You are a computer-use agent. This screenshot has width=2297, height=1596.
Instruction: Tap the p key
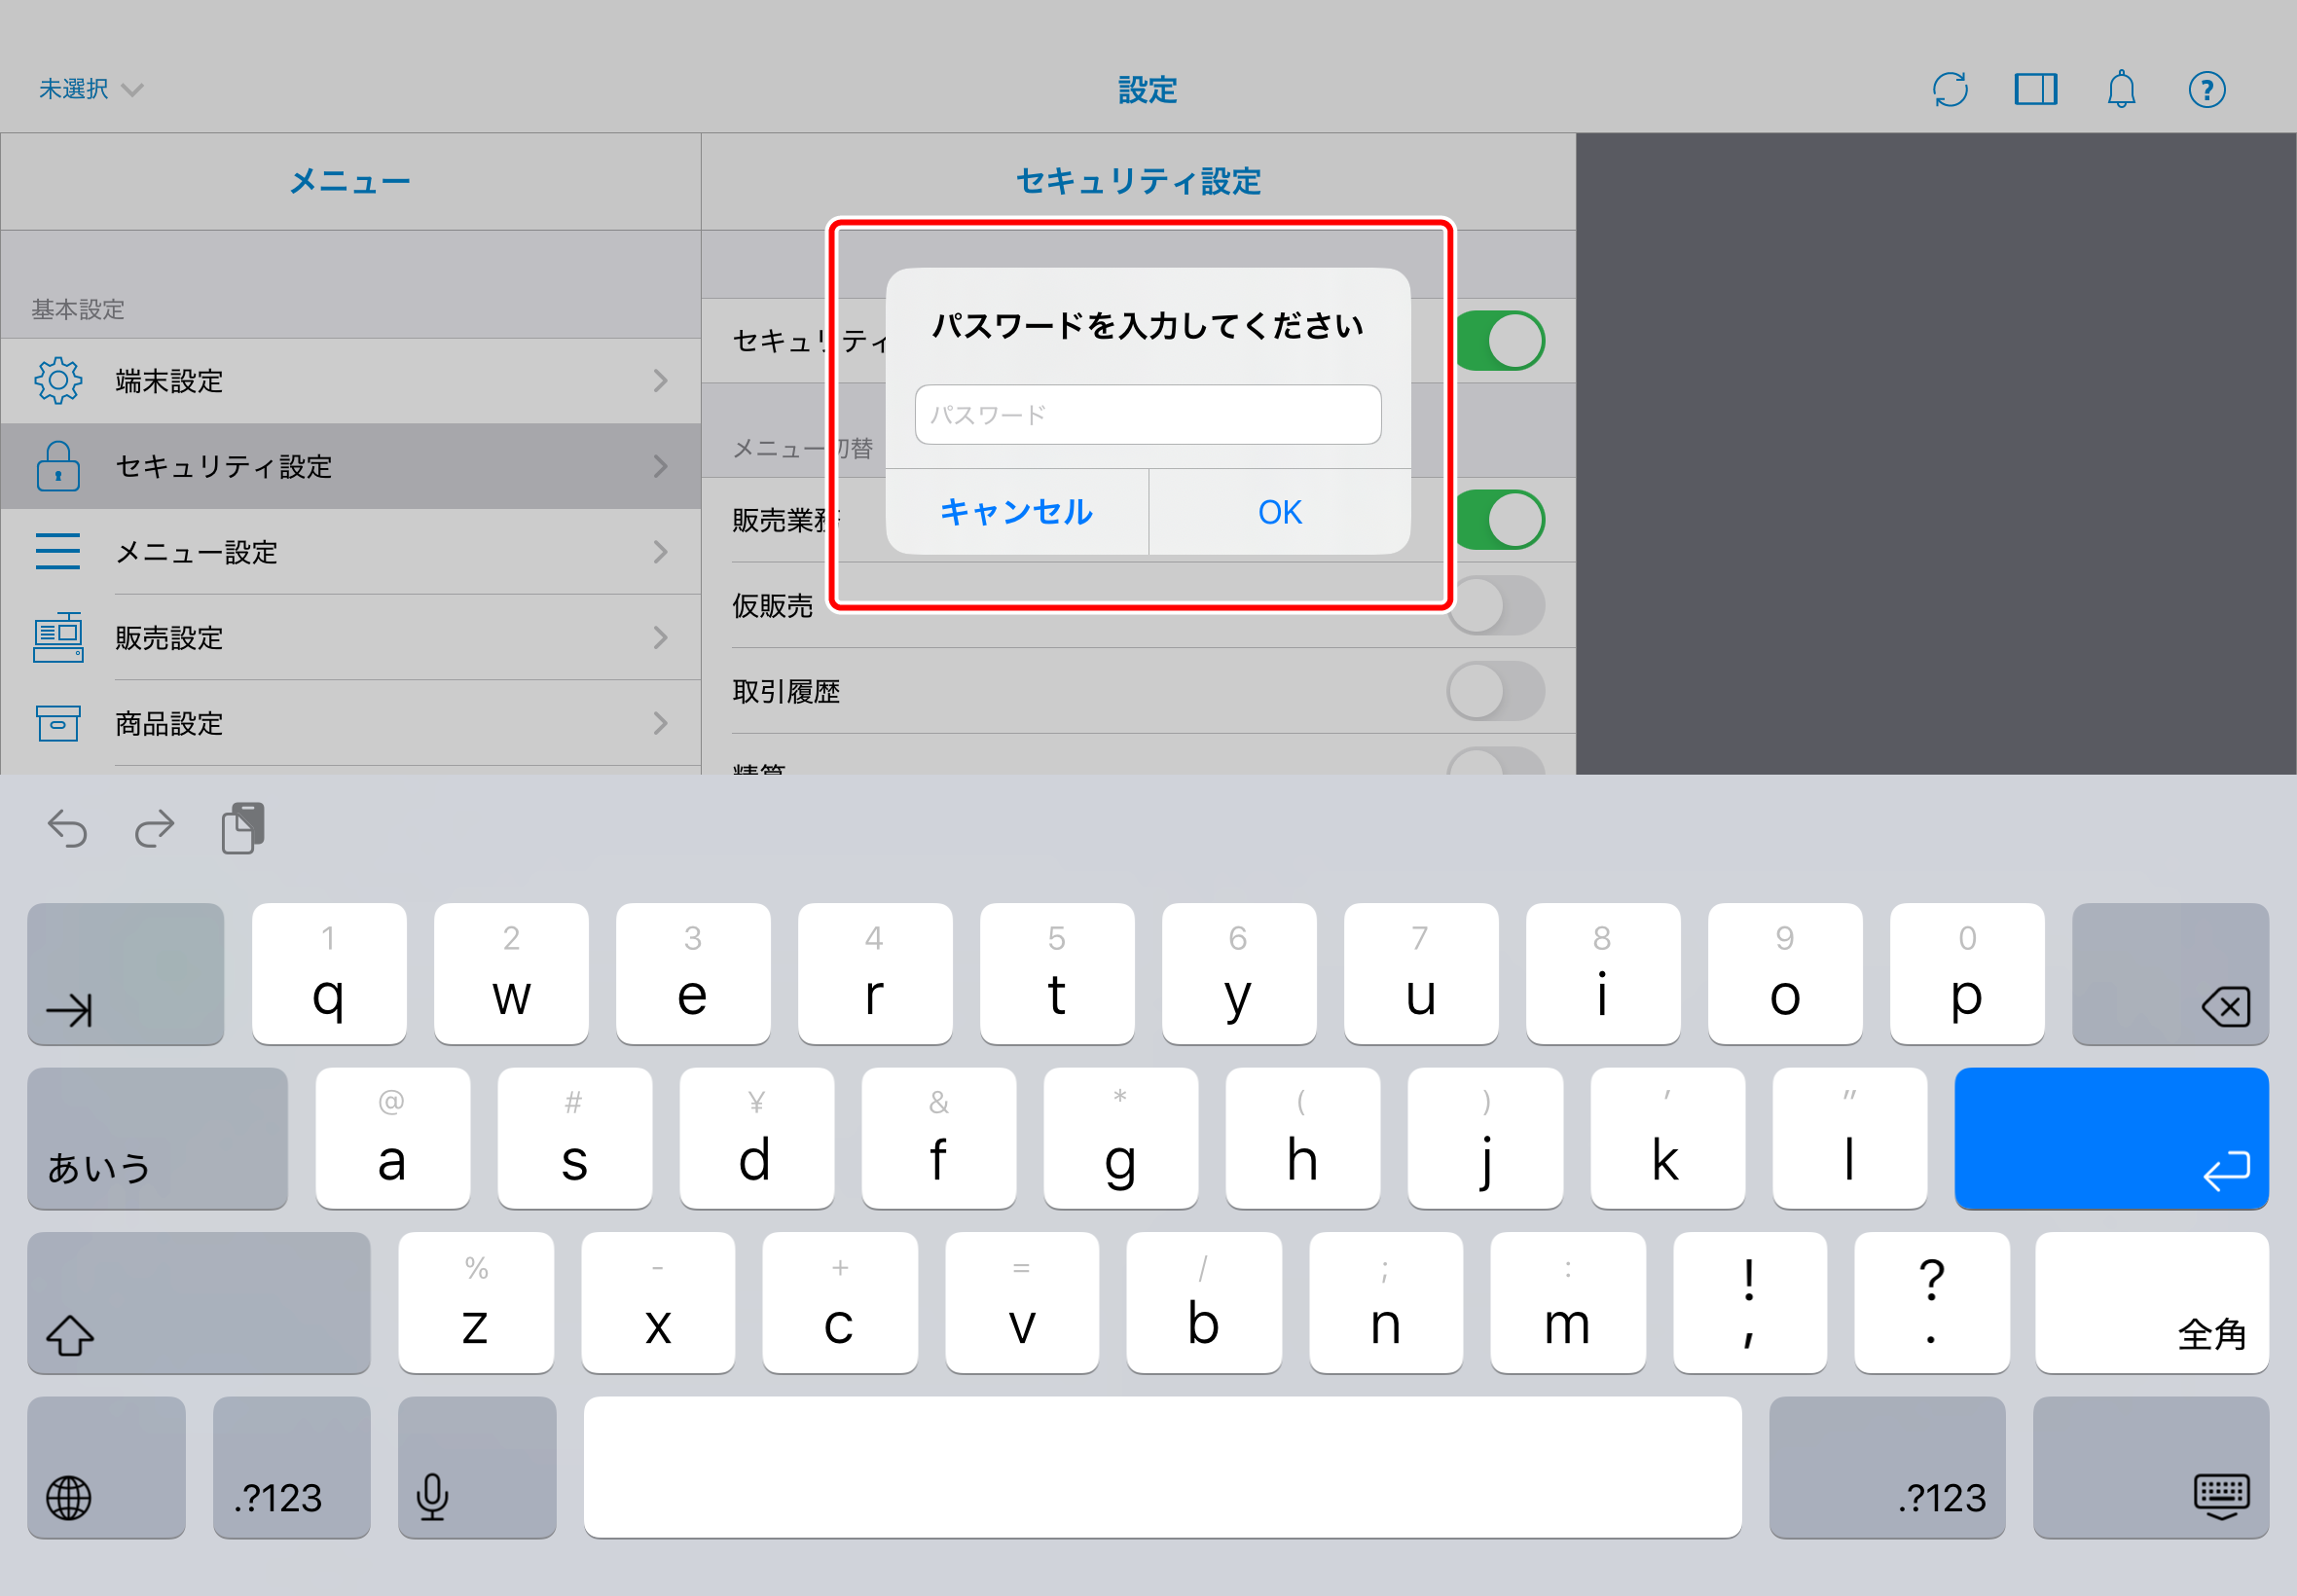1967,974
